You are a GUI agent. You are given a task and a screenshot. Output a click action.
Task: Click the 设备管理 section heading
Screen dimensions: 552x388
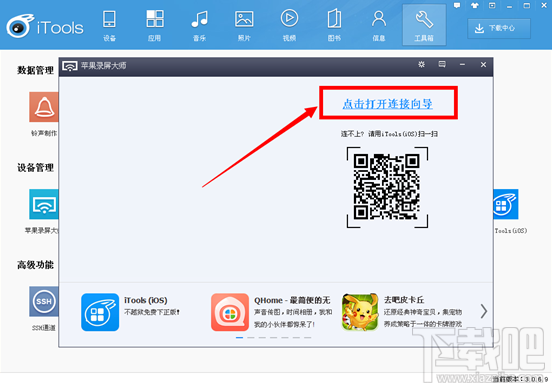pos(36,167)
